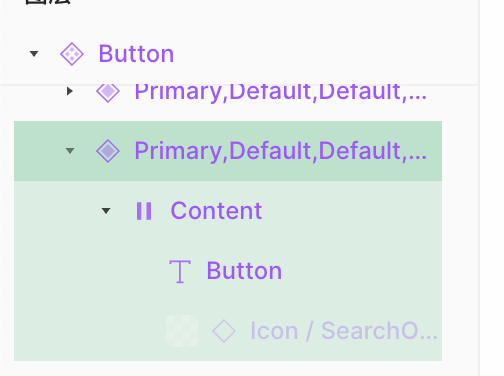Click the variant icon of the collapsed Primary row
Viewport: 504px width, 376px height.
pos(108,92)
